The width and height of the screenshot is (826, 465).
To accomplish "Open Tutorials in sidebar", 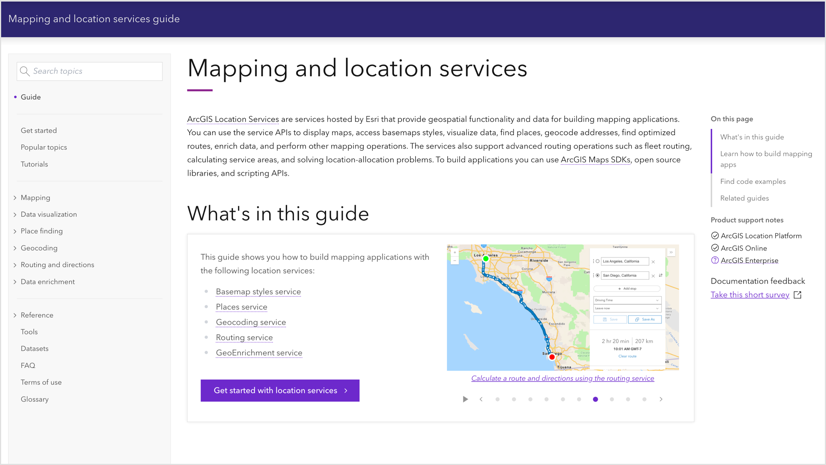I will click(34, 164).
